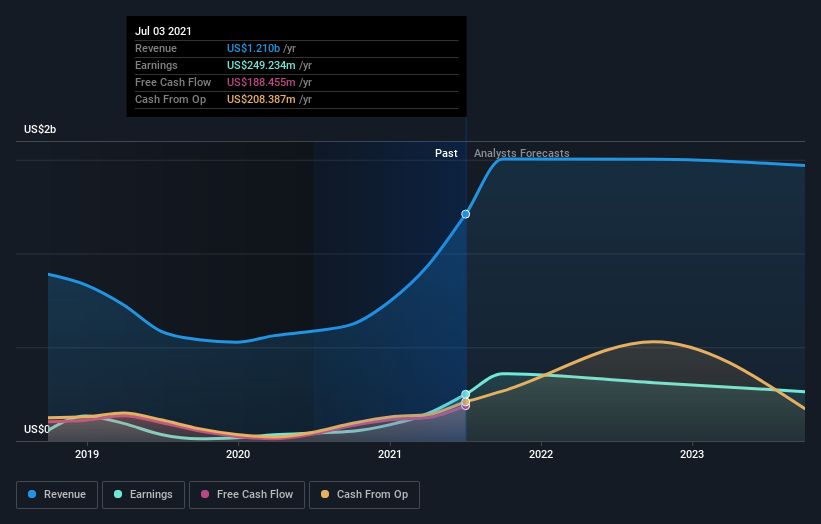This screenshot has height=524, width=821.
Task: Click the US$2b y-axis label
Action: tap(40, 129)
